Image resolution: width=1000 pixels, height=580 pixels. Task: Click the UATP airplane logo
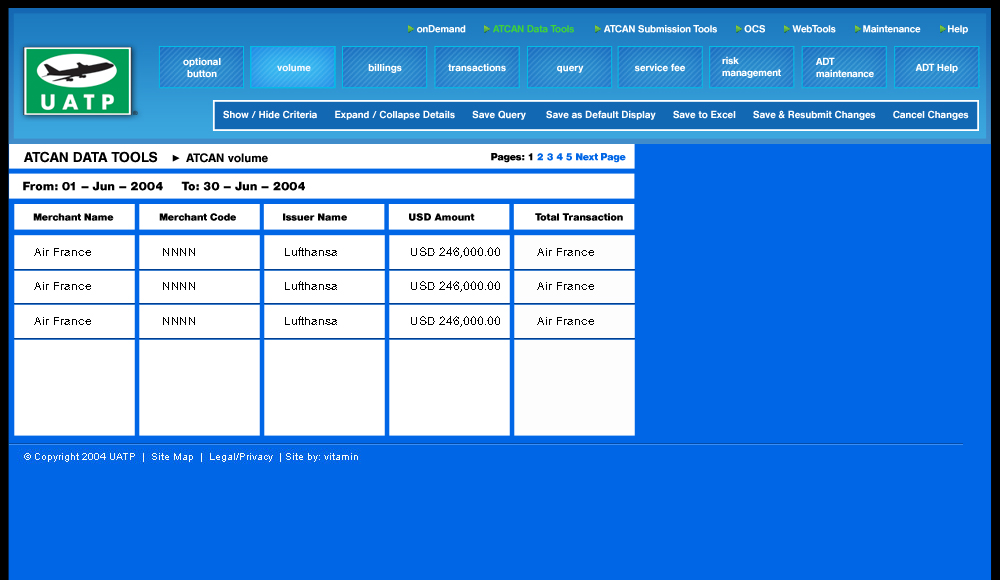click(x=78, y=81)
